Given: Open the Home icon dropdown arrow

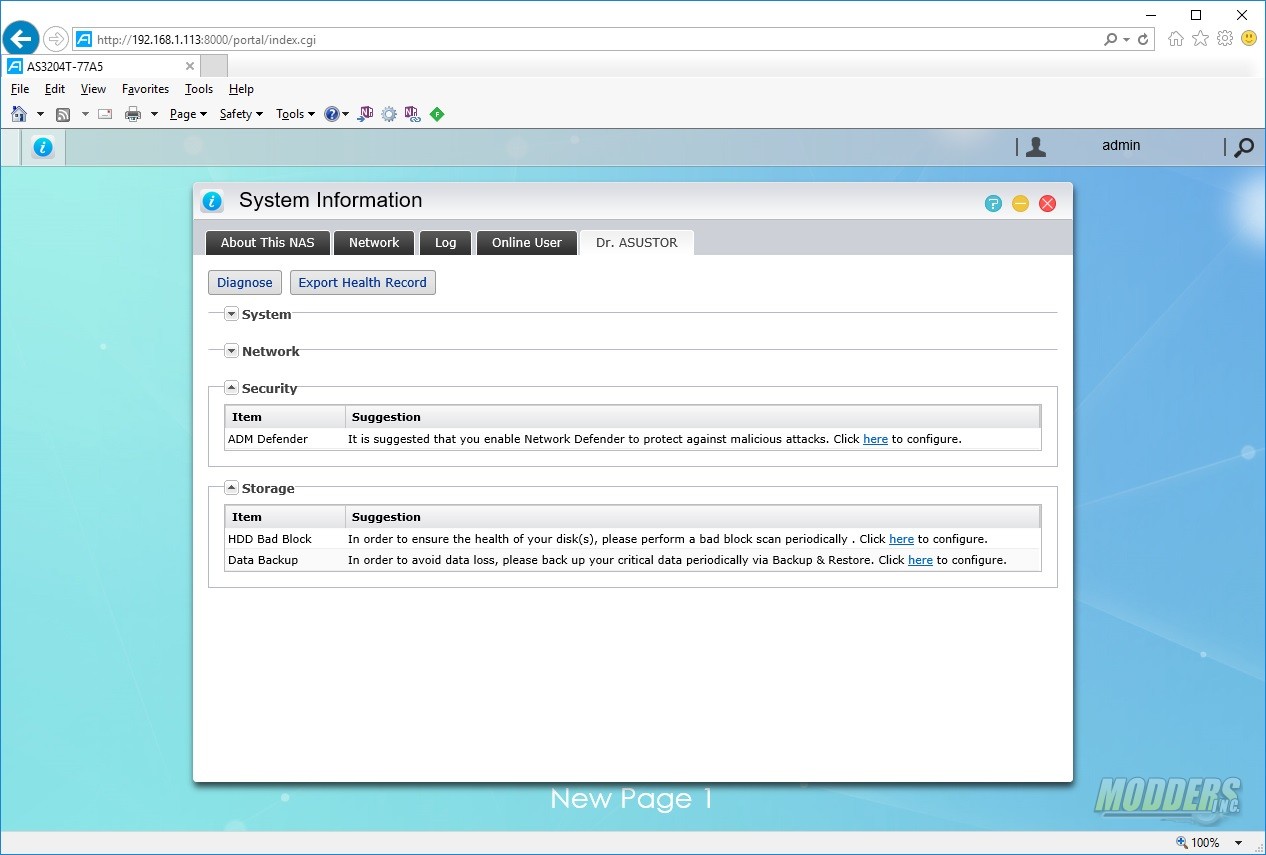Looking at the screenshot, I should click(40, 114).
